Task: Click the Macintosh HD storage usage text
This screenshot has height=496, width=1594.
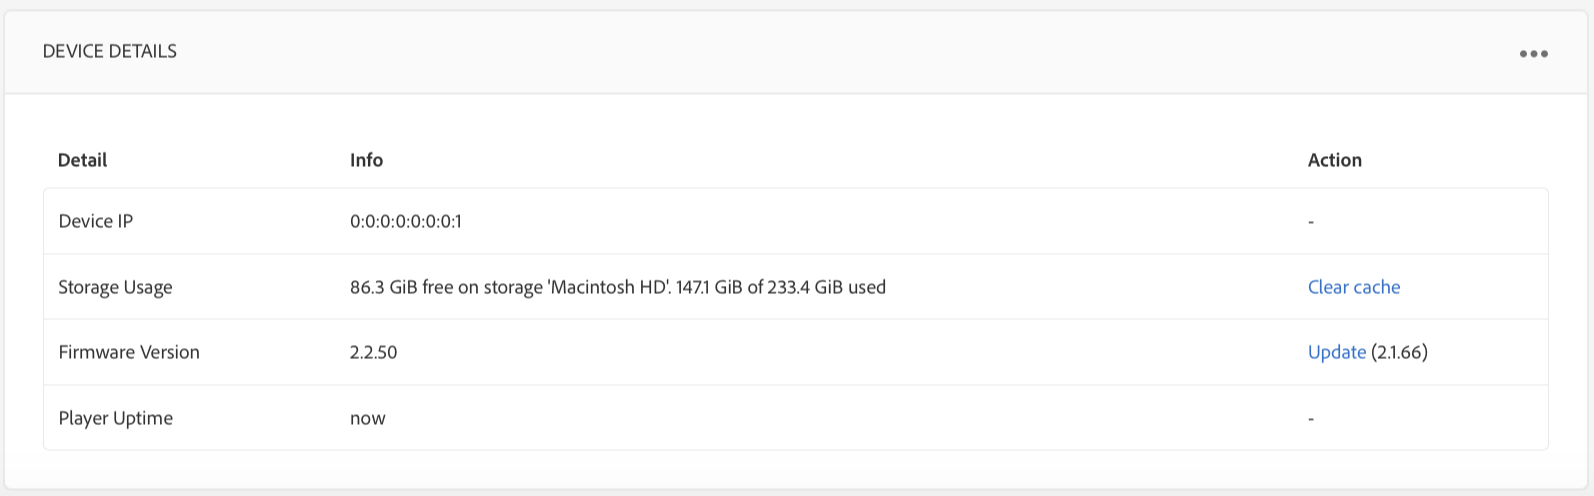Action: 617,287
